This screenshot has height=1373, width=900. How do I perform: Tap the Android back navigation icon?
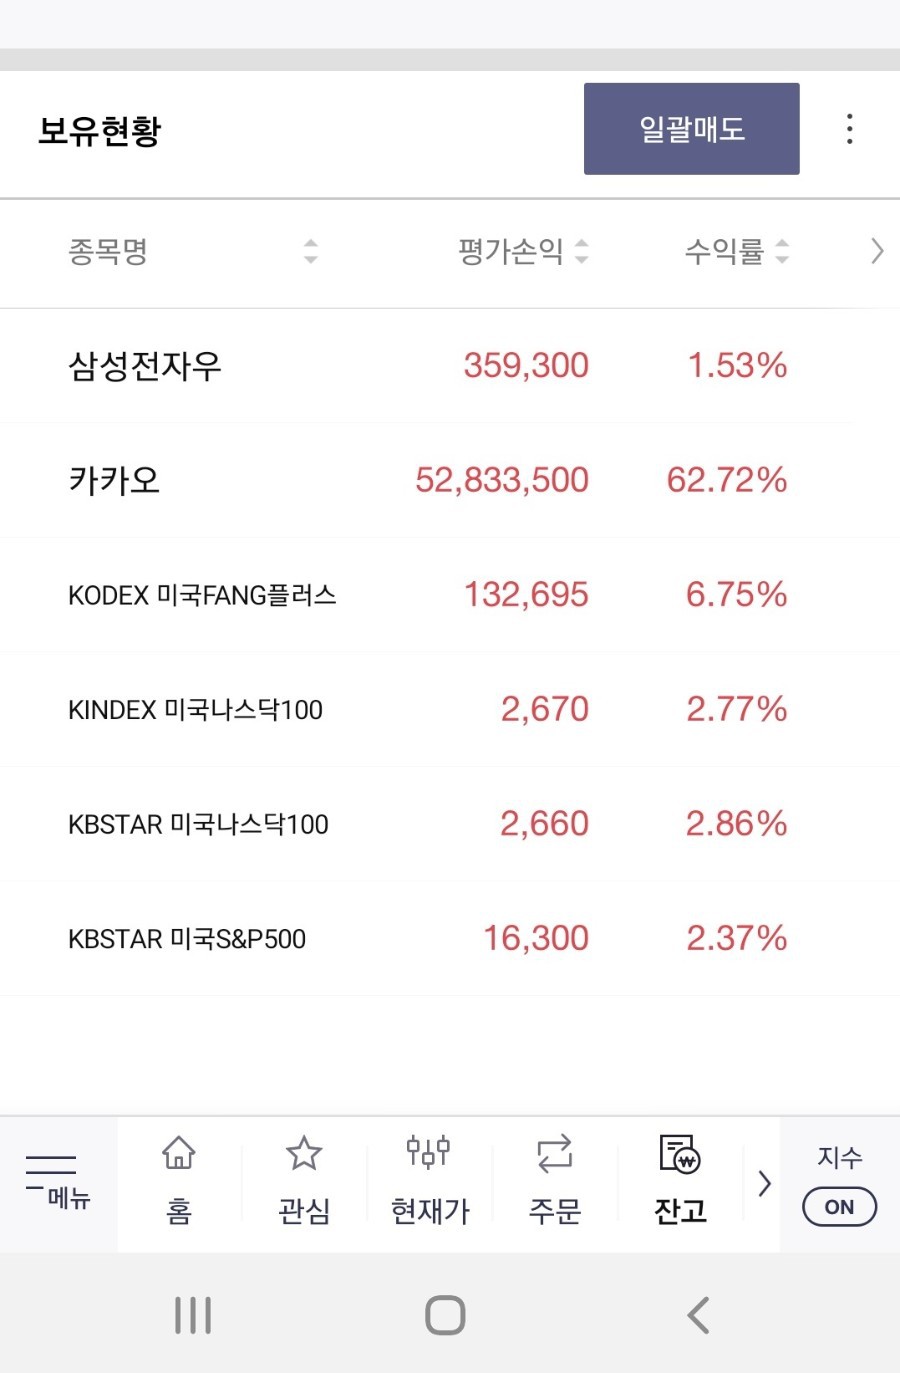pyautogui.click(x=699, y=1315)
